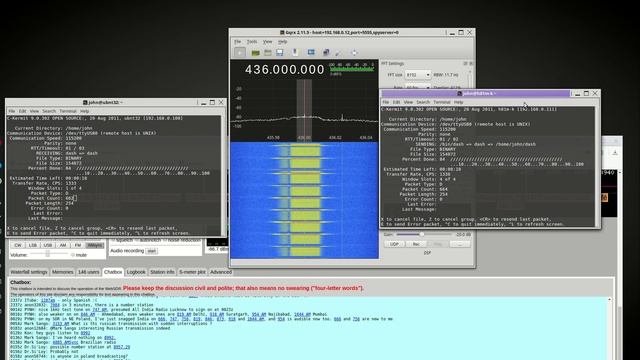640x360 pixels.
Task: Open View menu in right purple terminal
Action: tap(408, 102)
